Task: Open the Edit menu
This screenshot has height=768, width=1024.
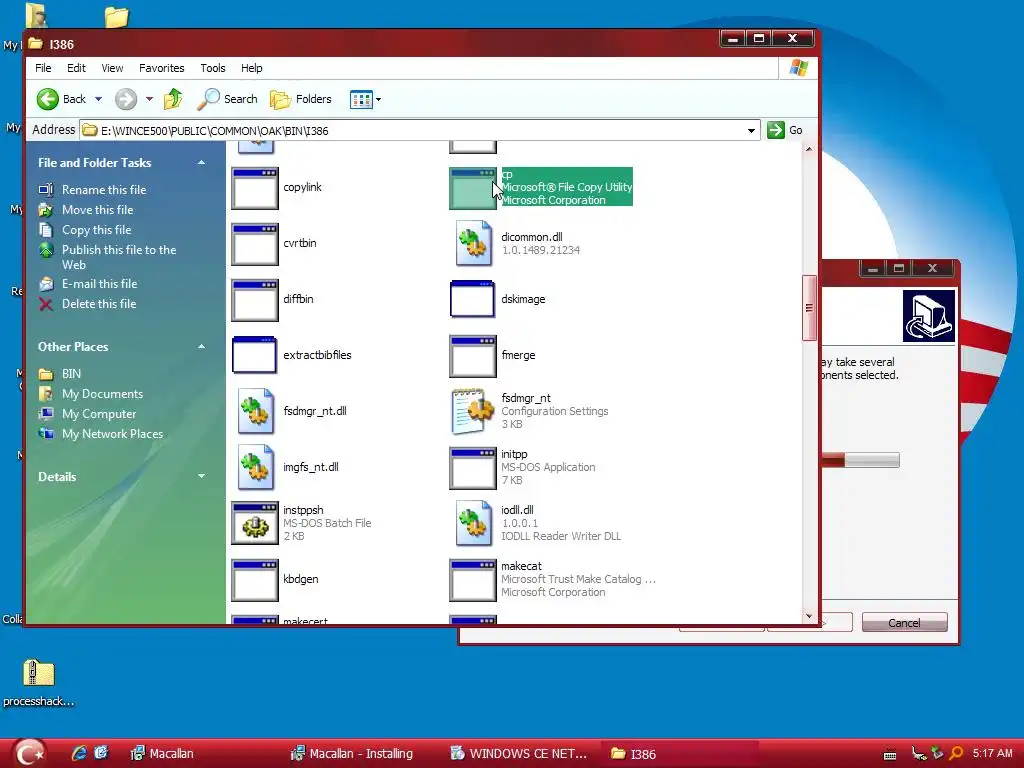Action: [76, 68]
